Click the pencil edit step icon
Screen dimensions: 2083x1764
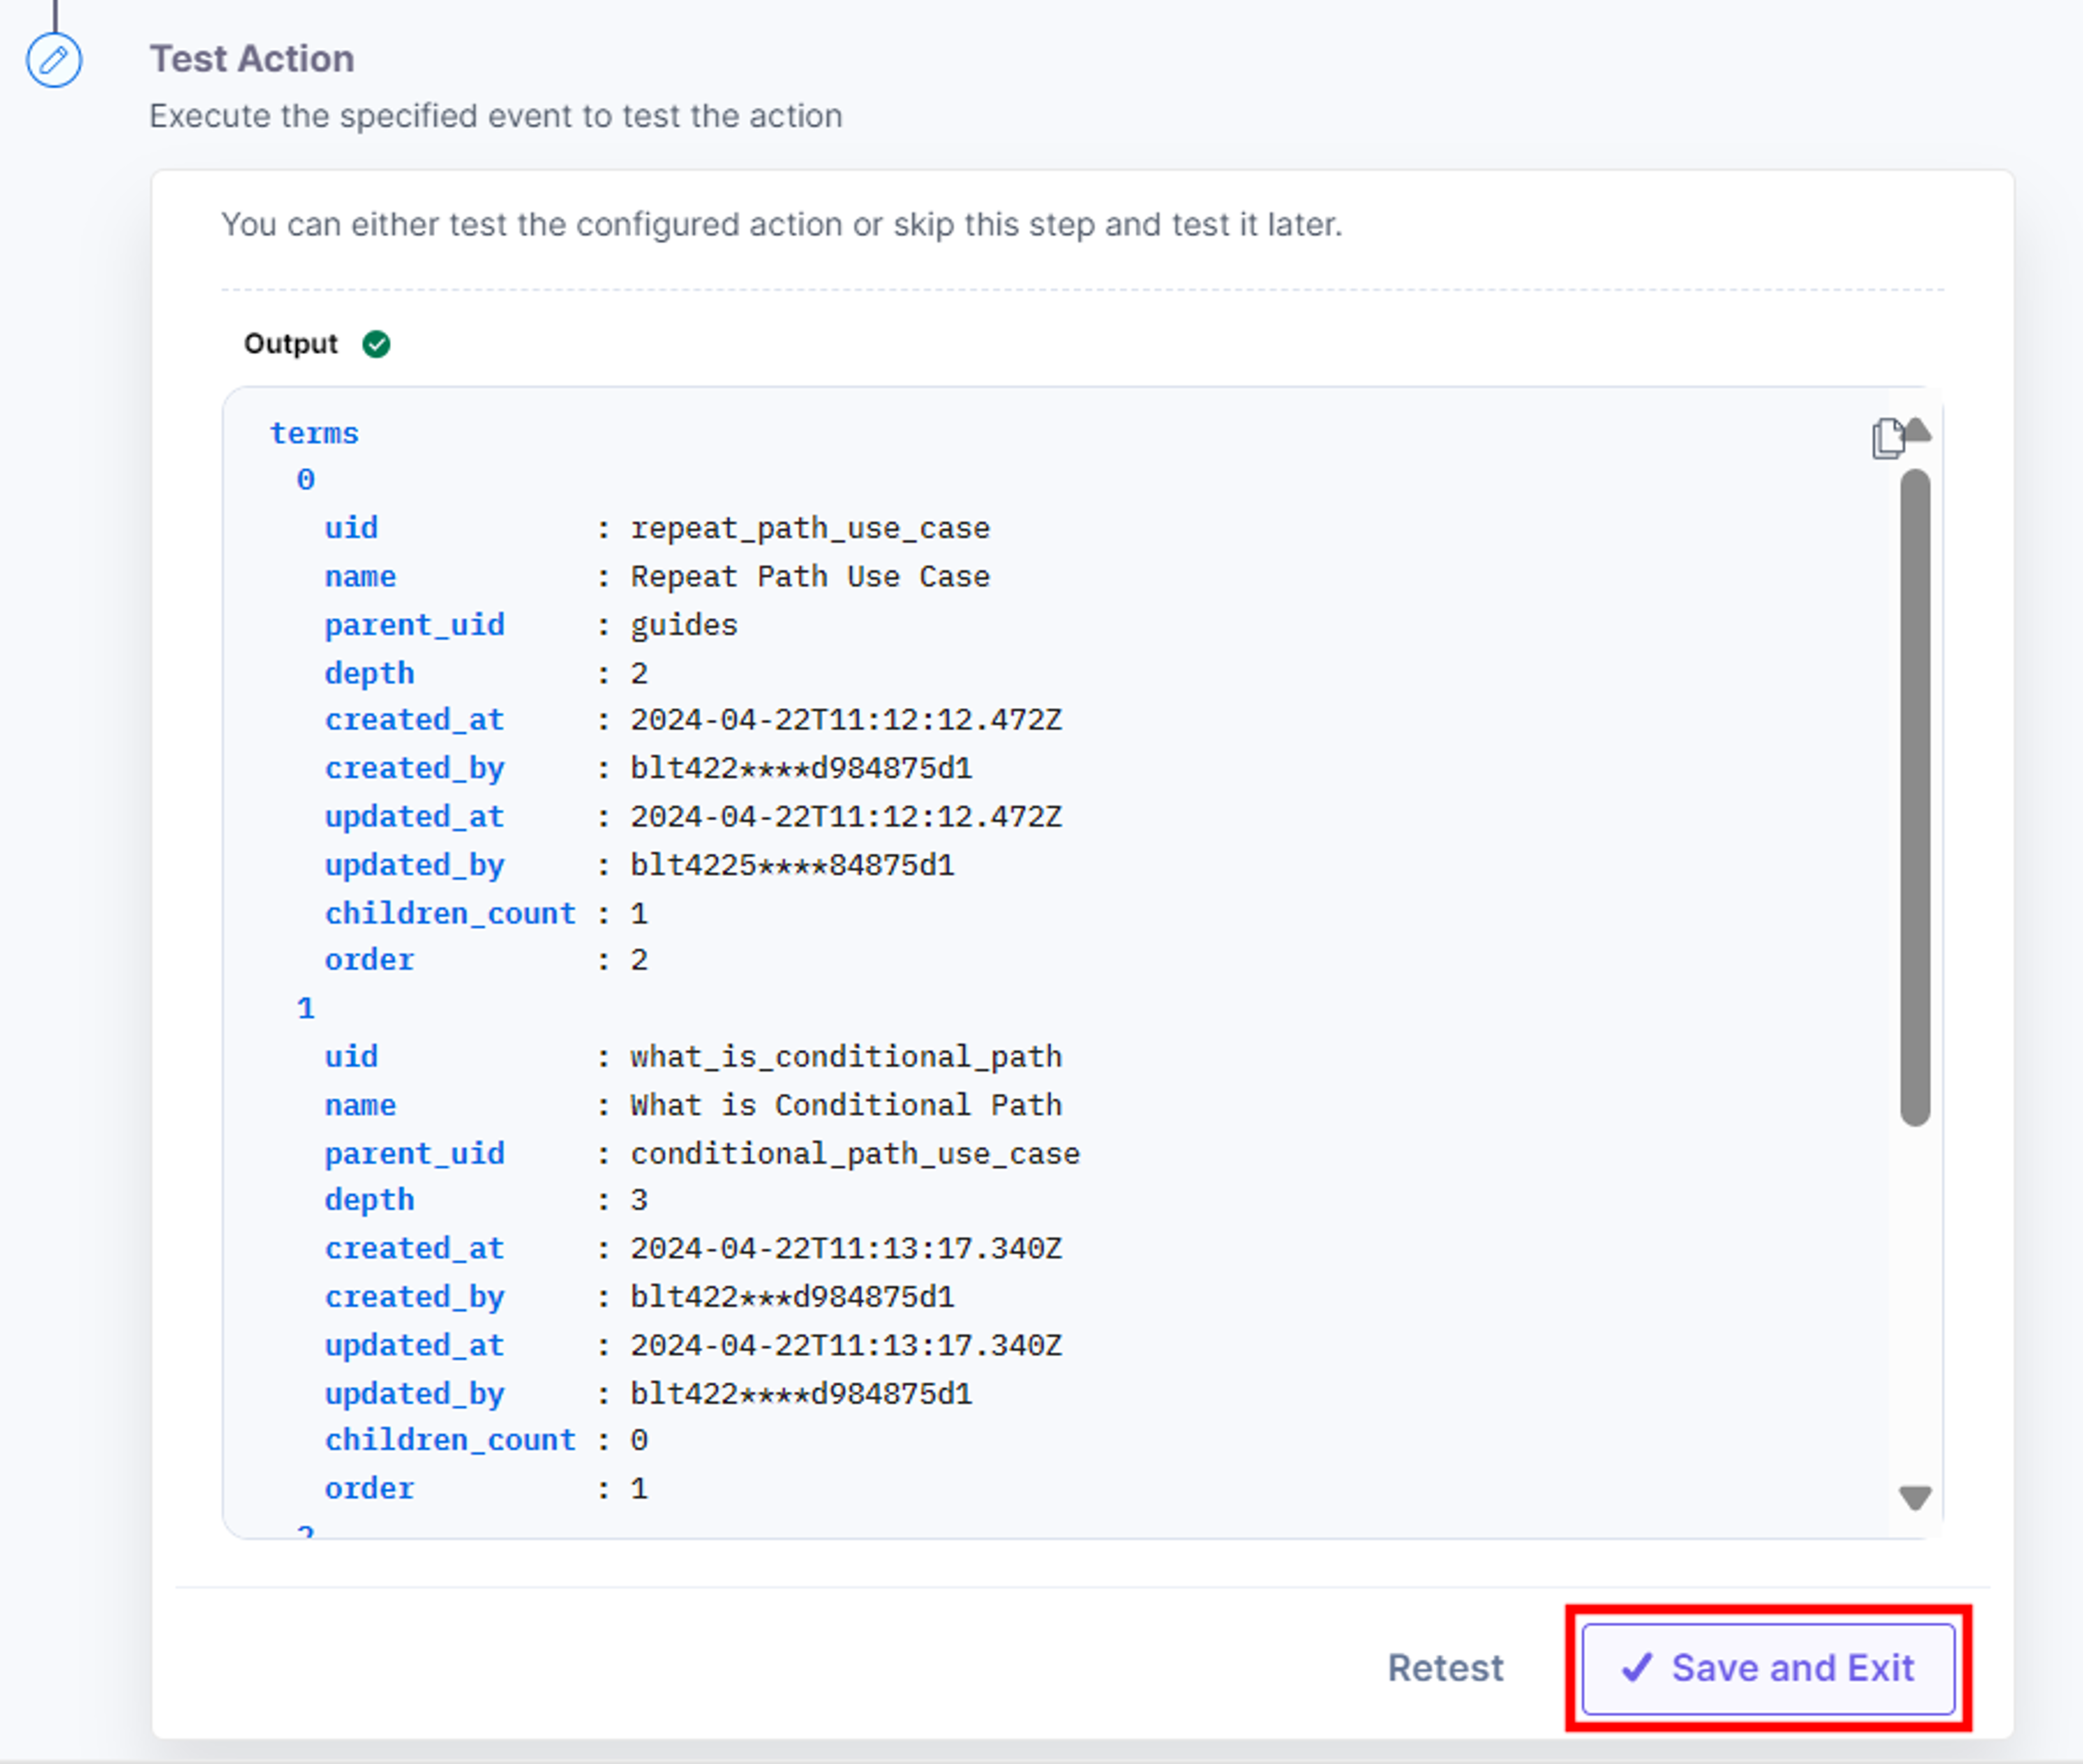click(54, 60)
